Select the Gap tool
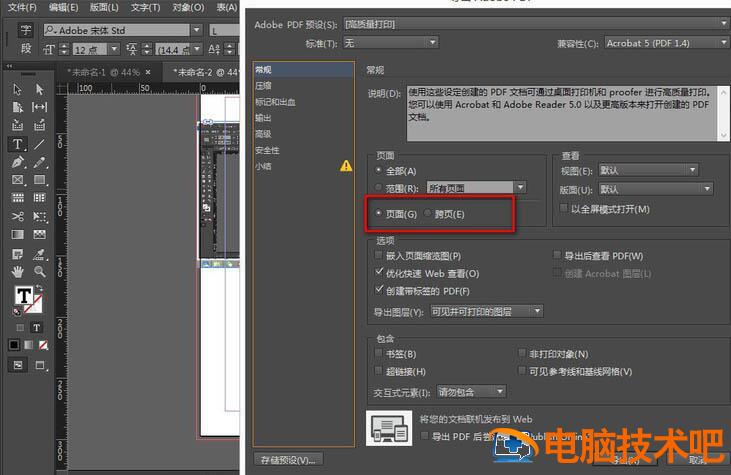 [40, 107]
